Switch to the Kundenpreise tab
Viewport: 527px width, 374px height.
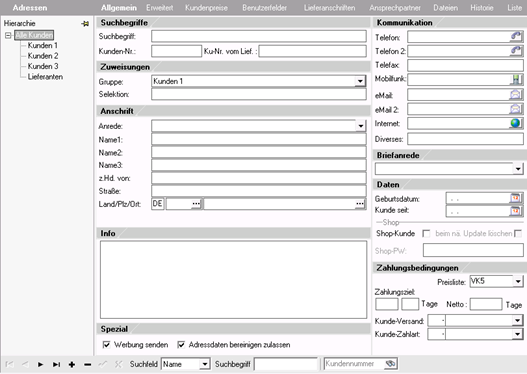[x=206, y=8]
